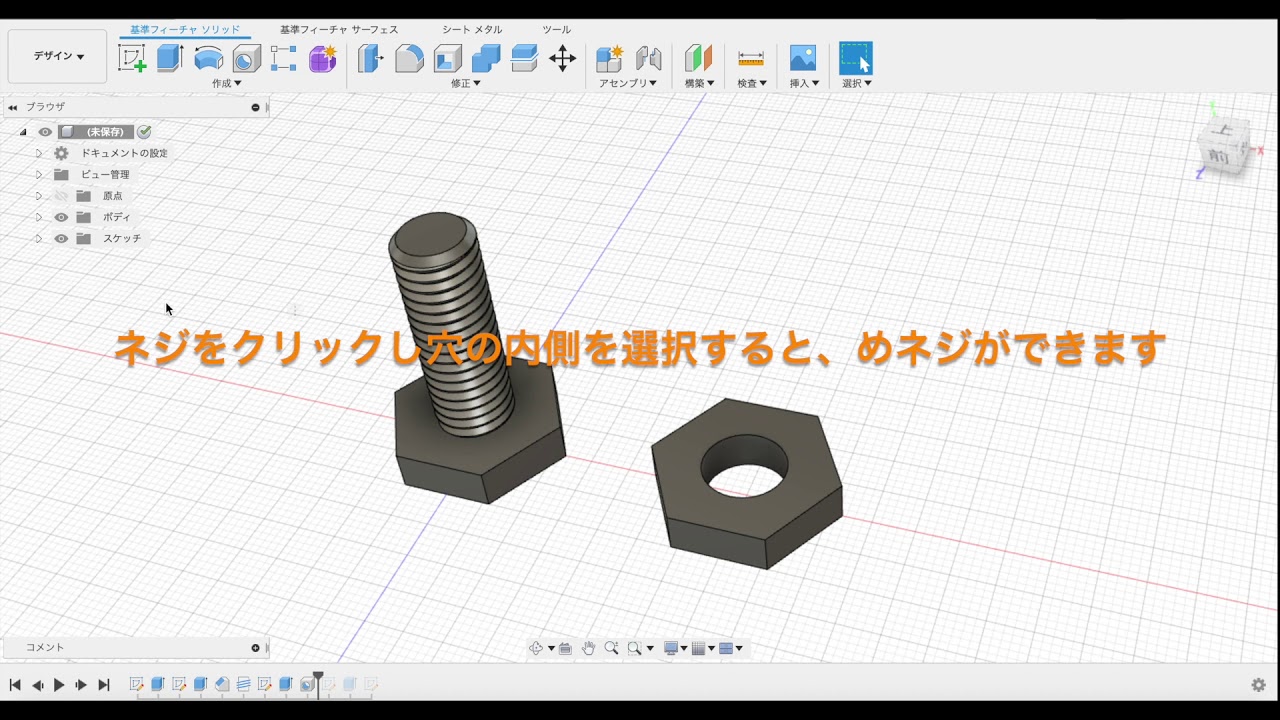Step forward one timeline feature

81,685
